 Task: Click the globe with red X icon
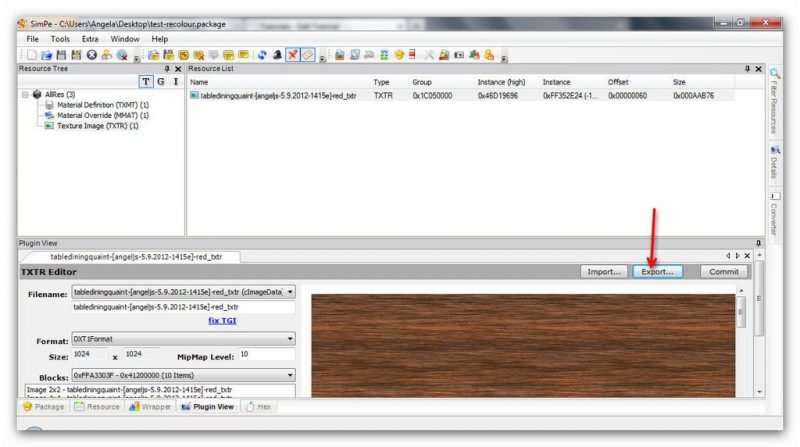click(122, 55)
